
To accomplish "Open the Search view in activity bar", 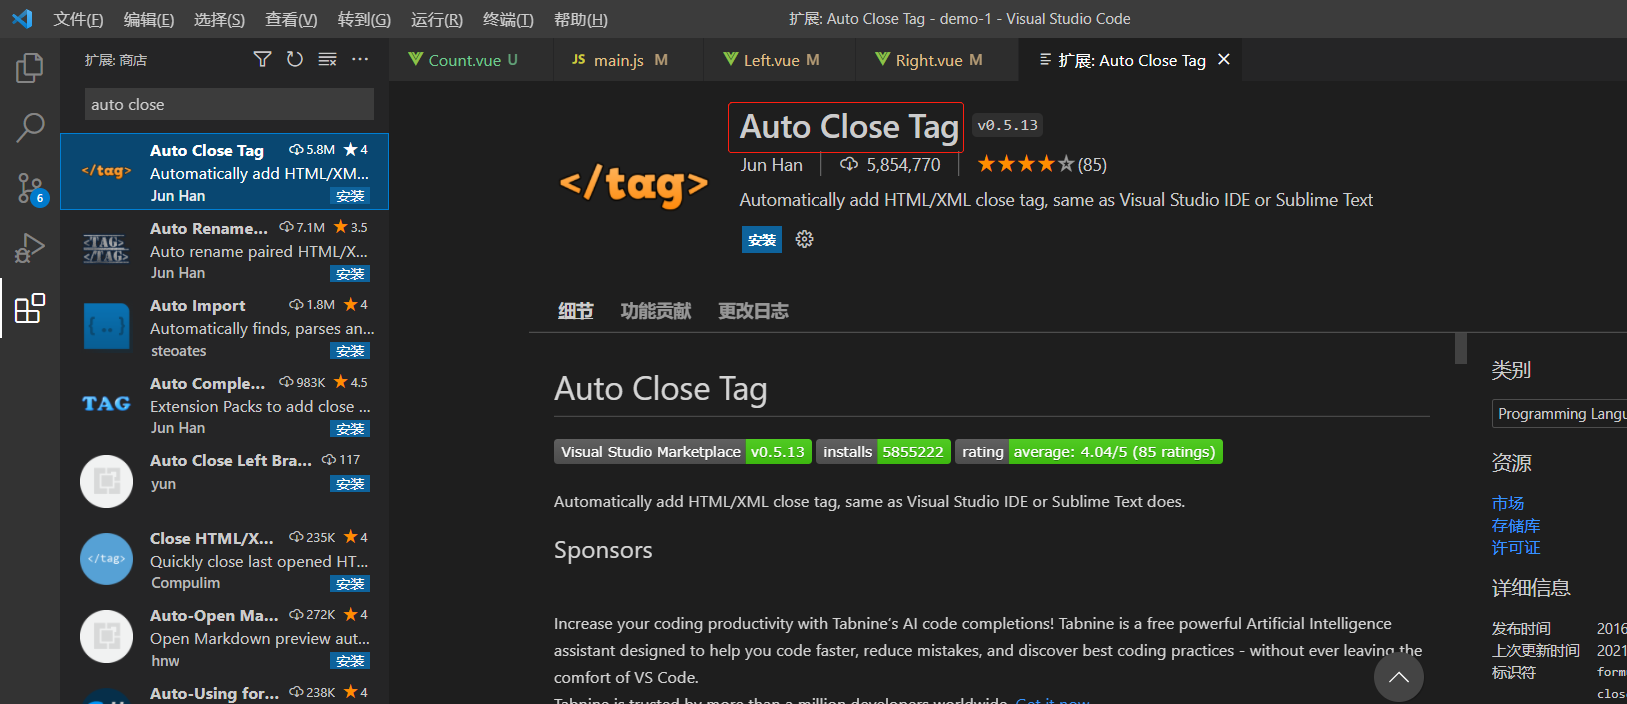I will [30, 127].
